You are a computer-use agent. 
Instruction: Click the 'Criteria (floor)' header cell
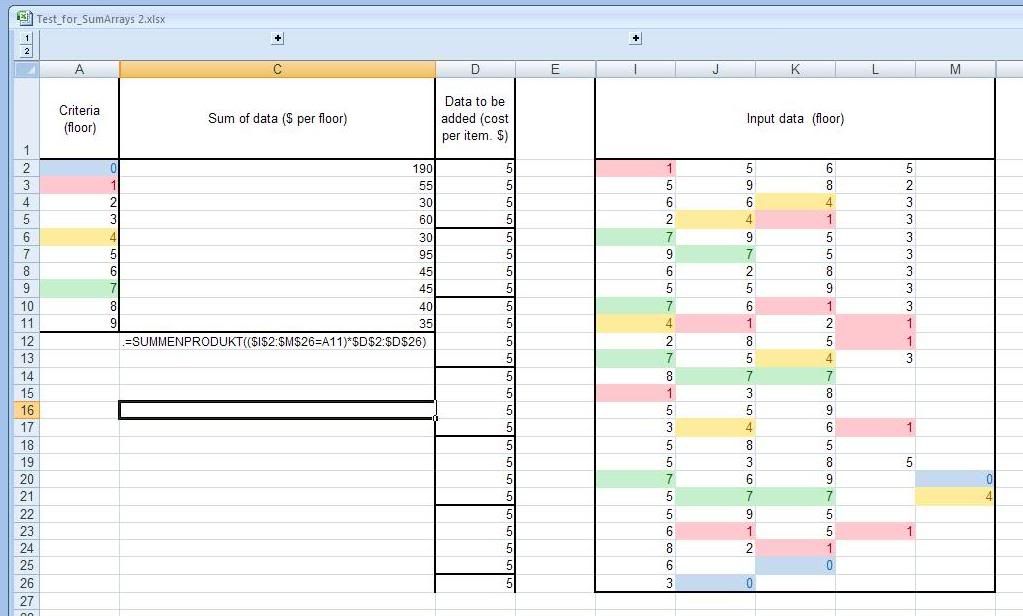(x=80, y=119)
